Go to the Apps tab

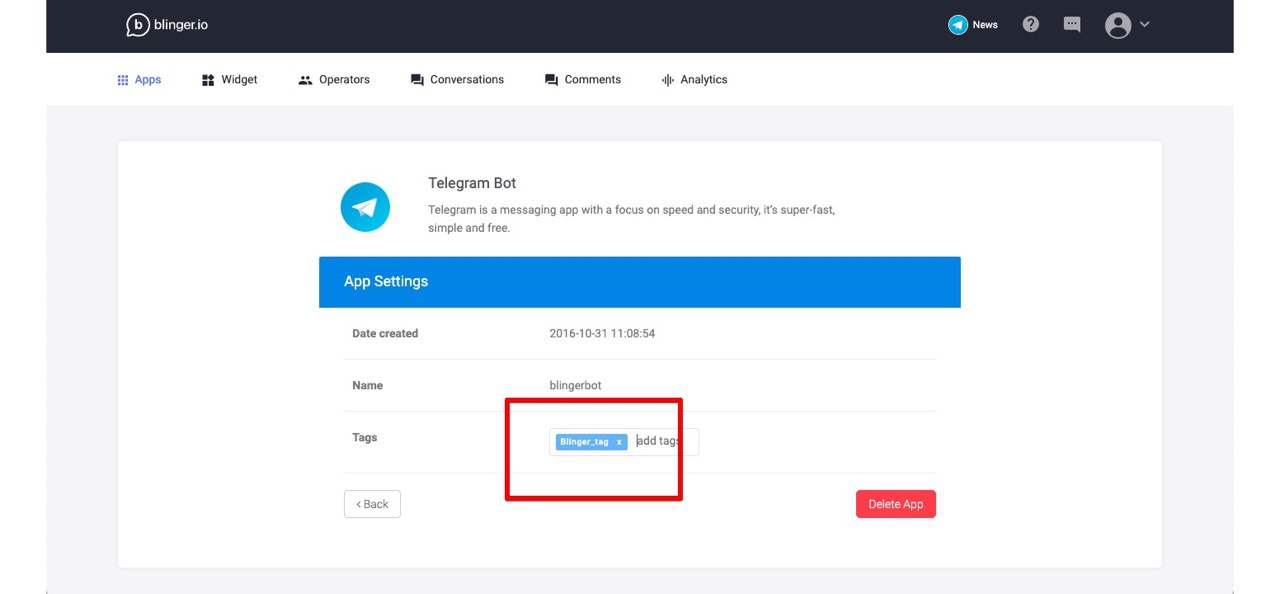tap(139, 80)
